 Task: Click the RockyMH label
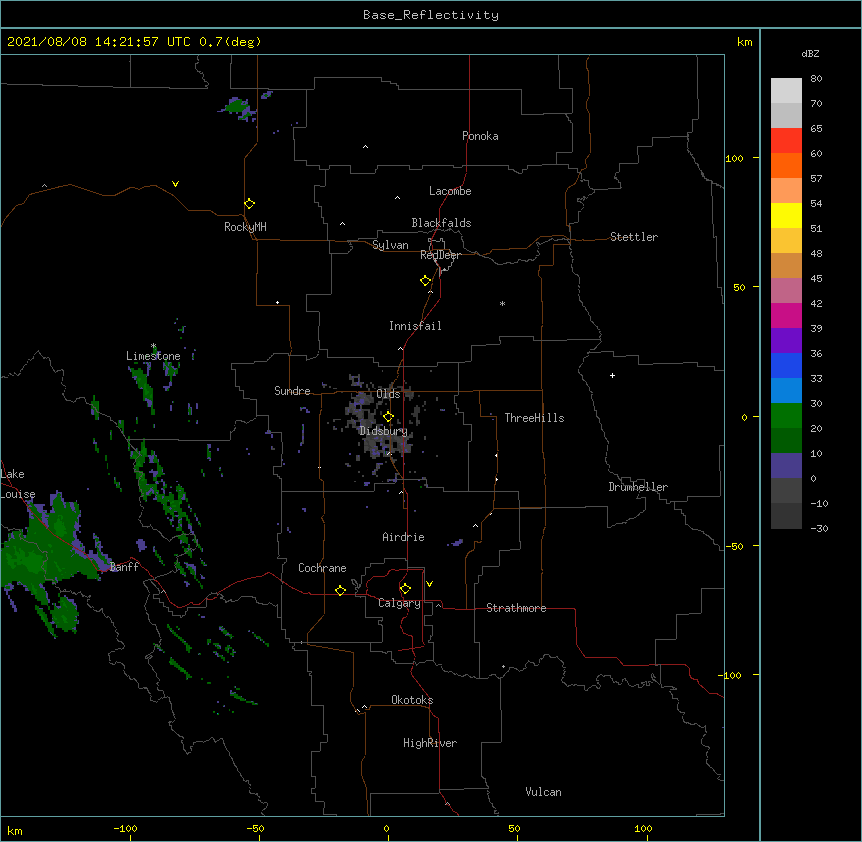point(245,227)
